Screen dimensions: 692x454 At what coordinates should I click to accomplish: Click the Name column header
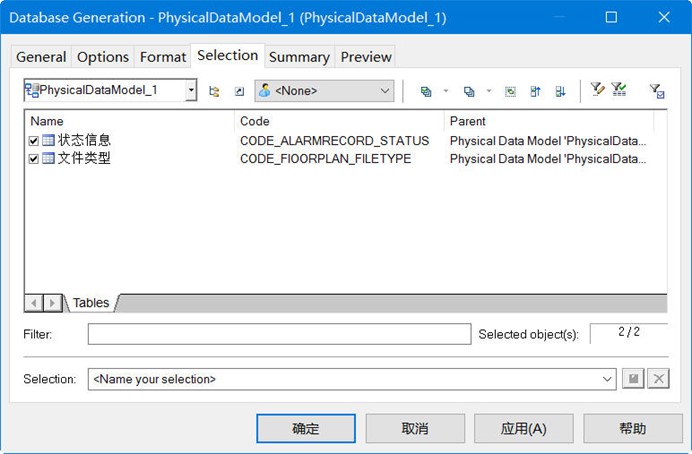130,121
